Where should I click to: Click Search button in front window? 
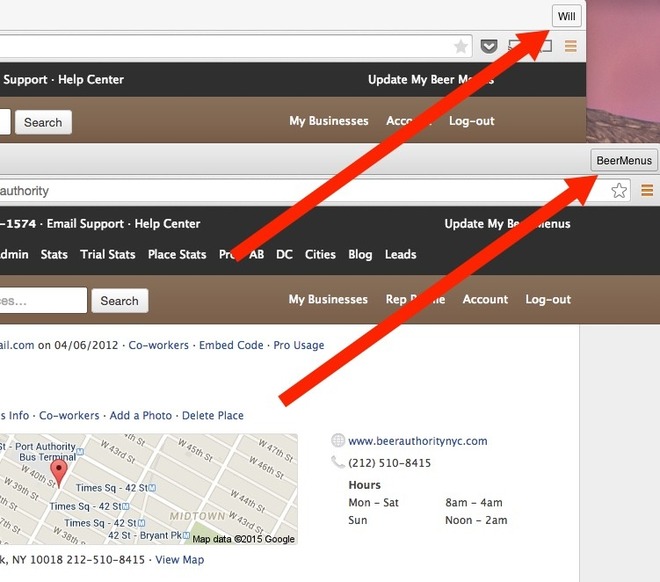(x=120, y=300)
